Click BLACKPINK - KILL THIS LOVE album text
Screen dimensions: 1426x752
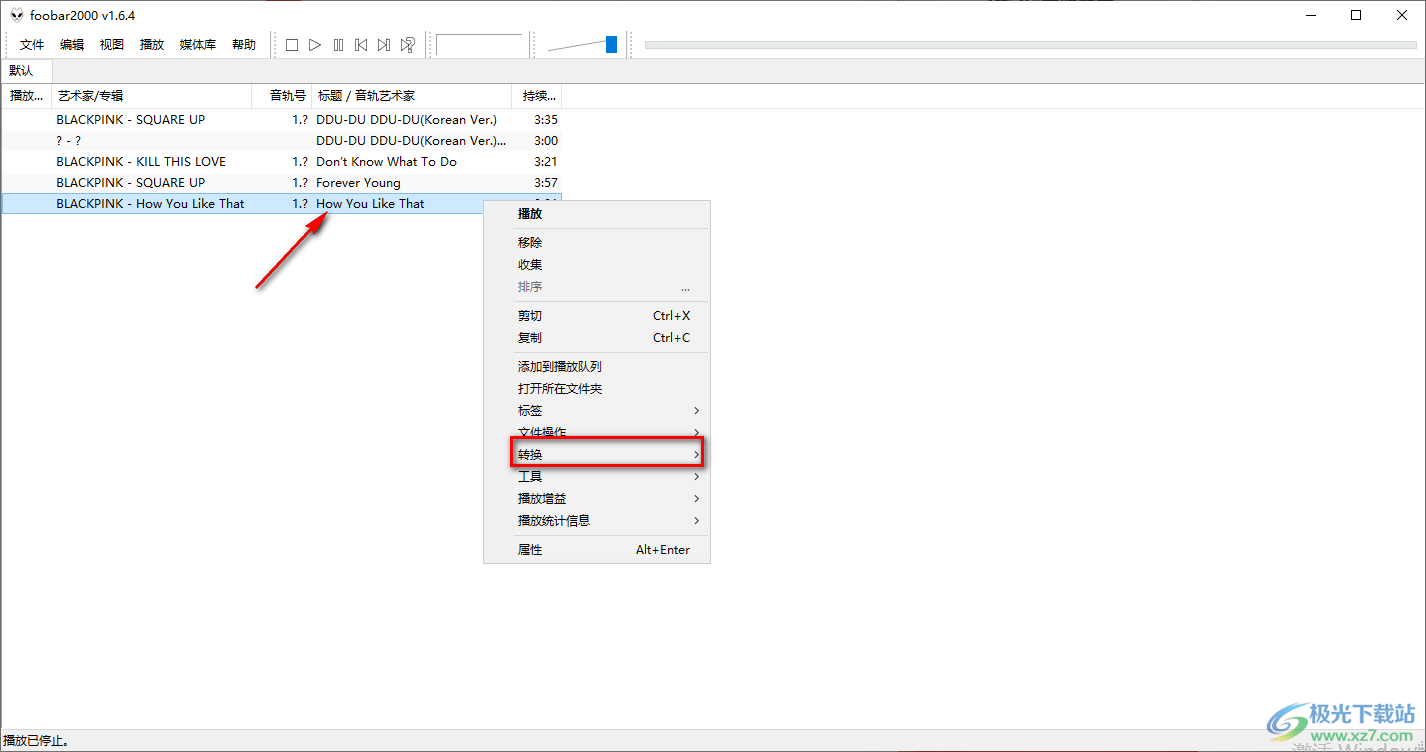tap(141, 162)
